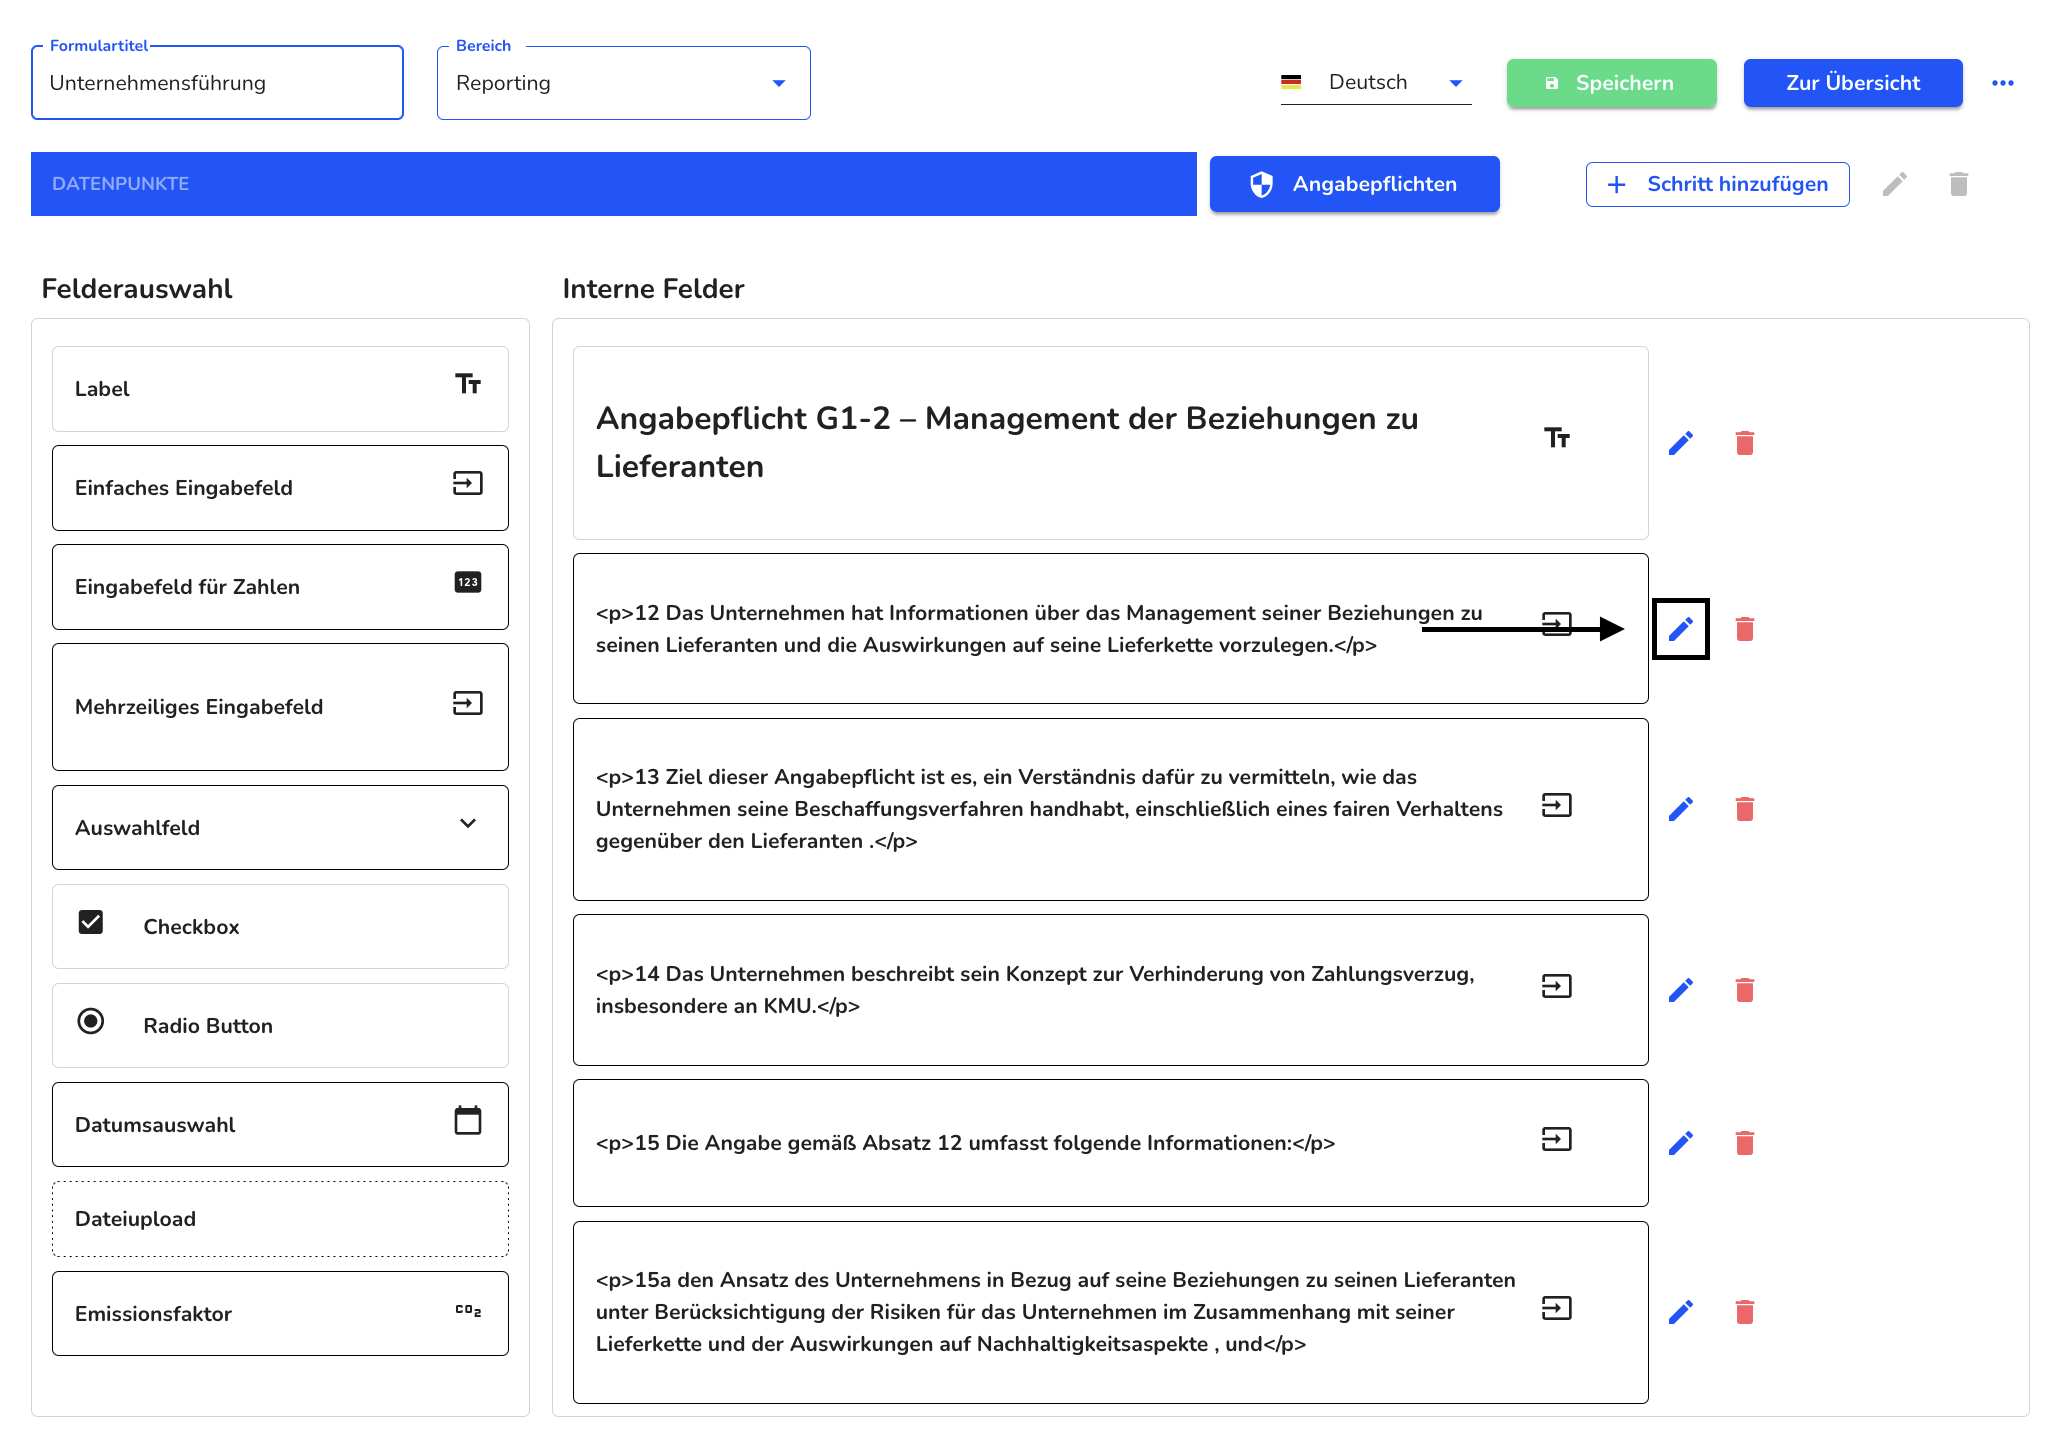Click the Speichern button
The height and width of the screenshot is (1454, 2064).
1612,83
